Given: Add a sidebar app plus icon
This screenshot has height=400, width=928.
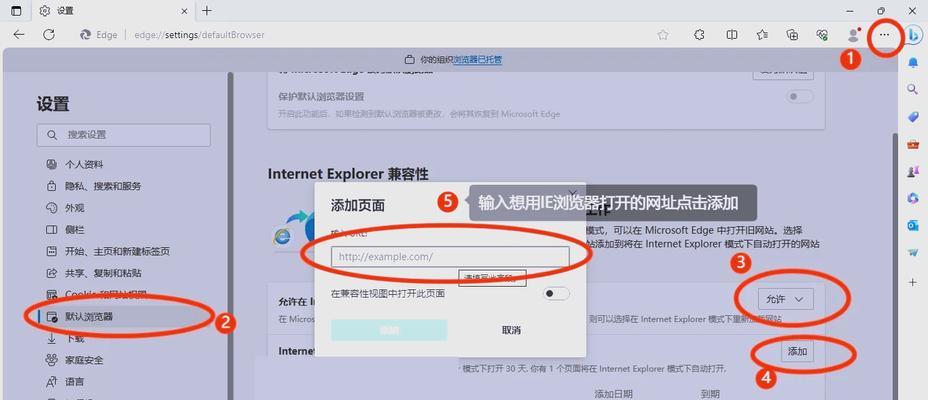Looking at the screenshot, I should [x=913, y=282].
